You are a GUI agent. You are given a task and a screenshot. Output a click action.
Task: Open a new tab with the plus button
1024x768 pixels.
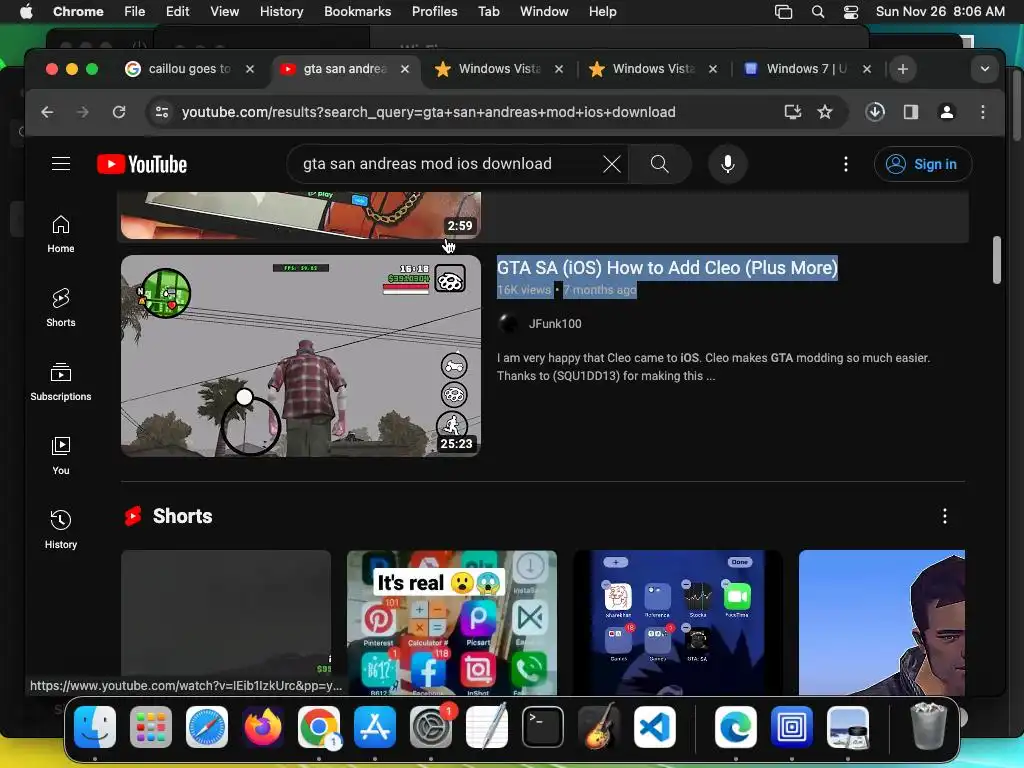pyautogui.click(x=903, y=69)
